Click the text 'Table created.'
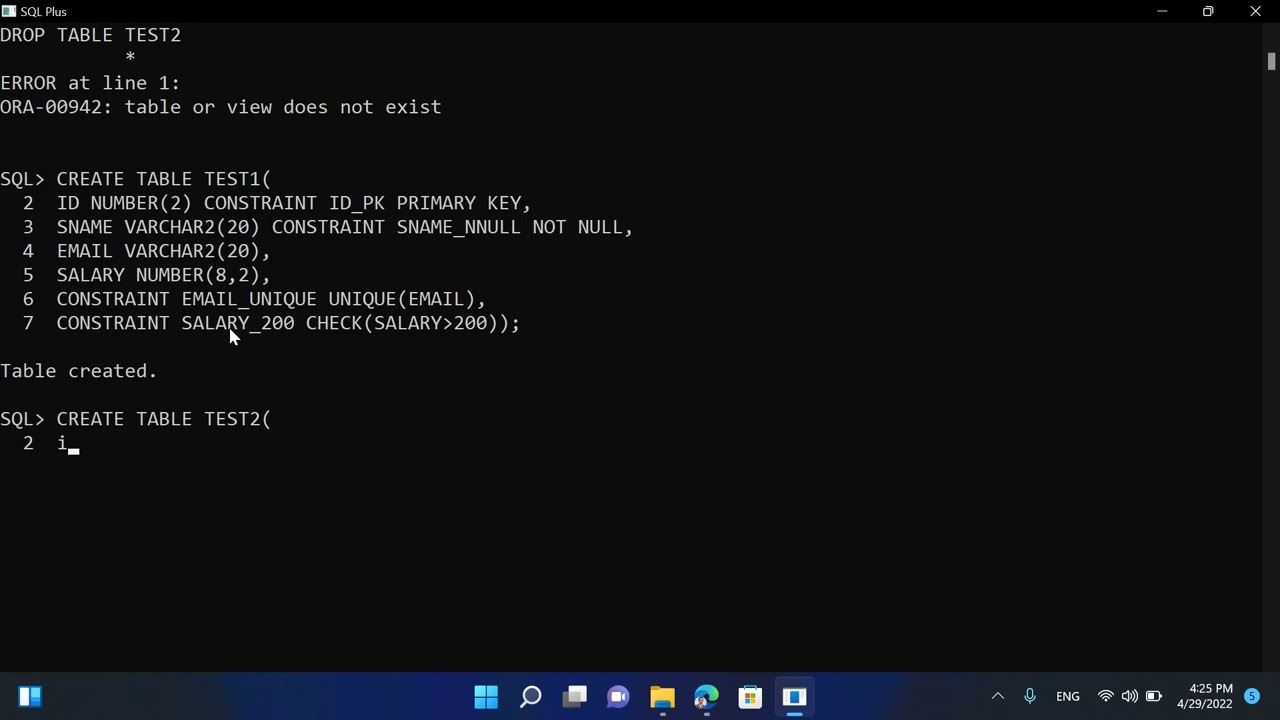 [x=79, y=371]
